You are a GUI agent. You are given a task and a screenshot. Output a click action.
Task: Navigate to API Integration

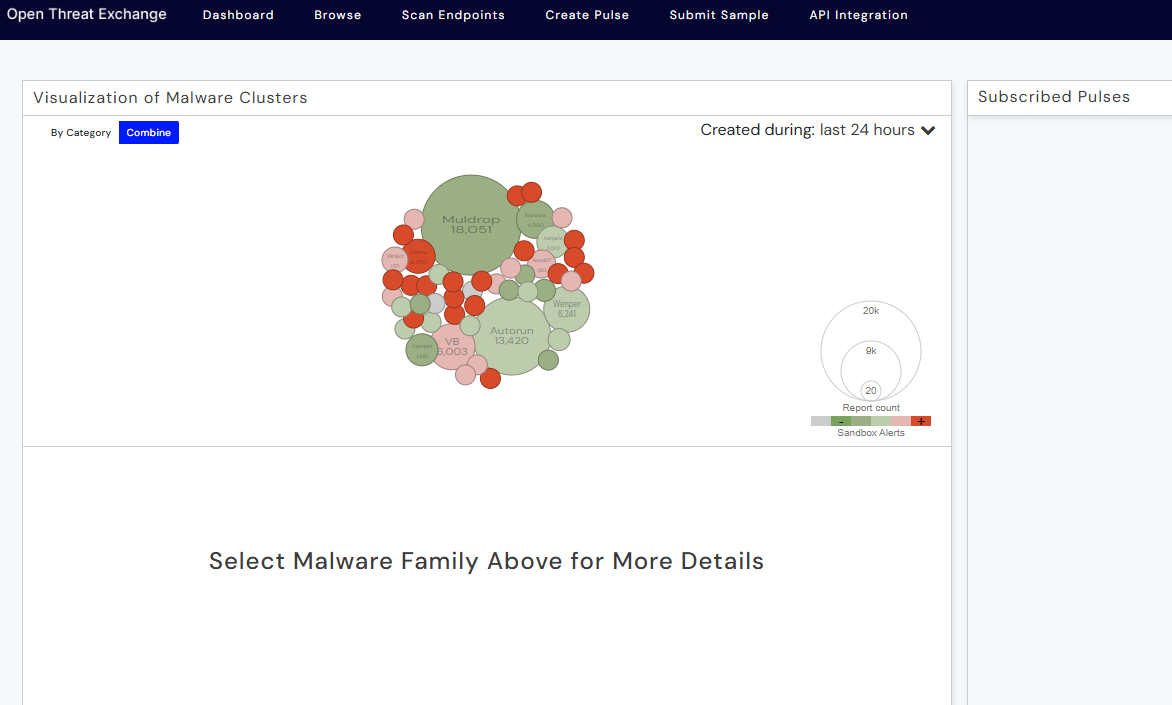click(858, 15)
